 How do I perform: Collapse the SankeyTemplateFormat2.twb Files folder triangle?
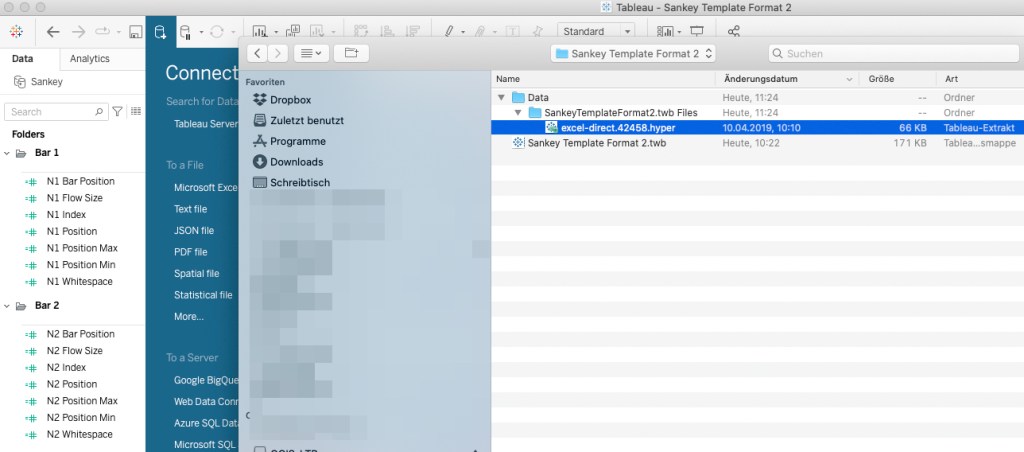click(518, 113)
